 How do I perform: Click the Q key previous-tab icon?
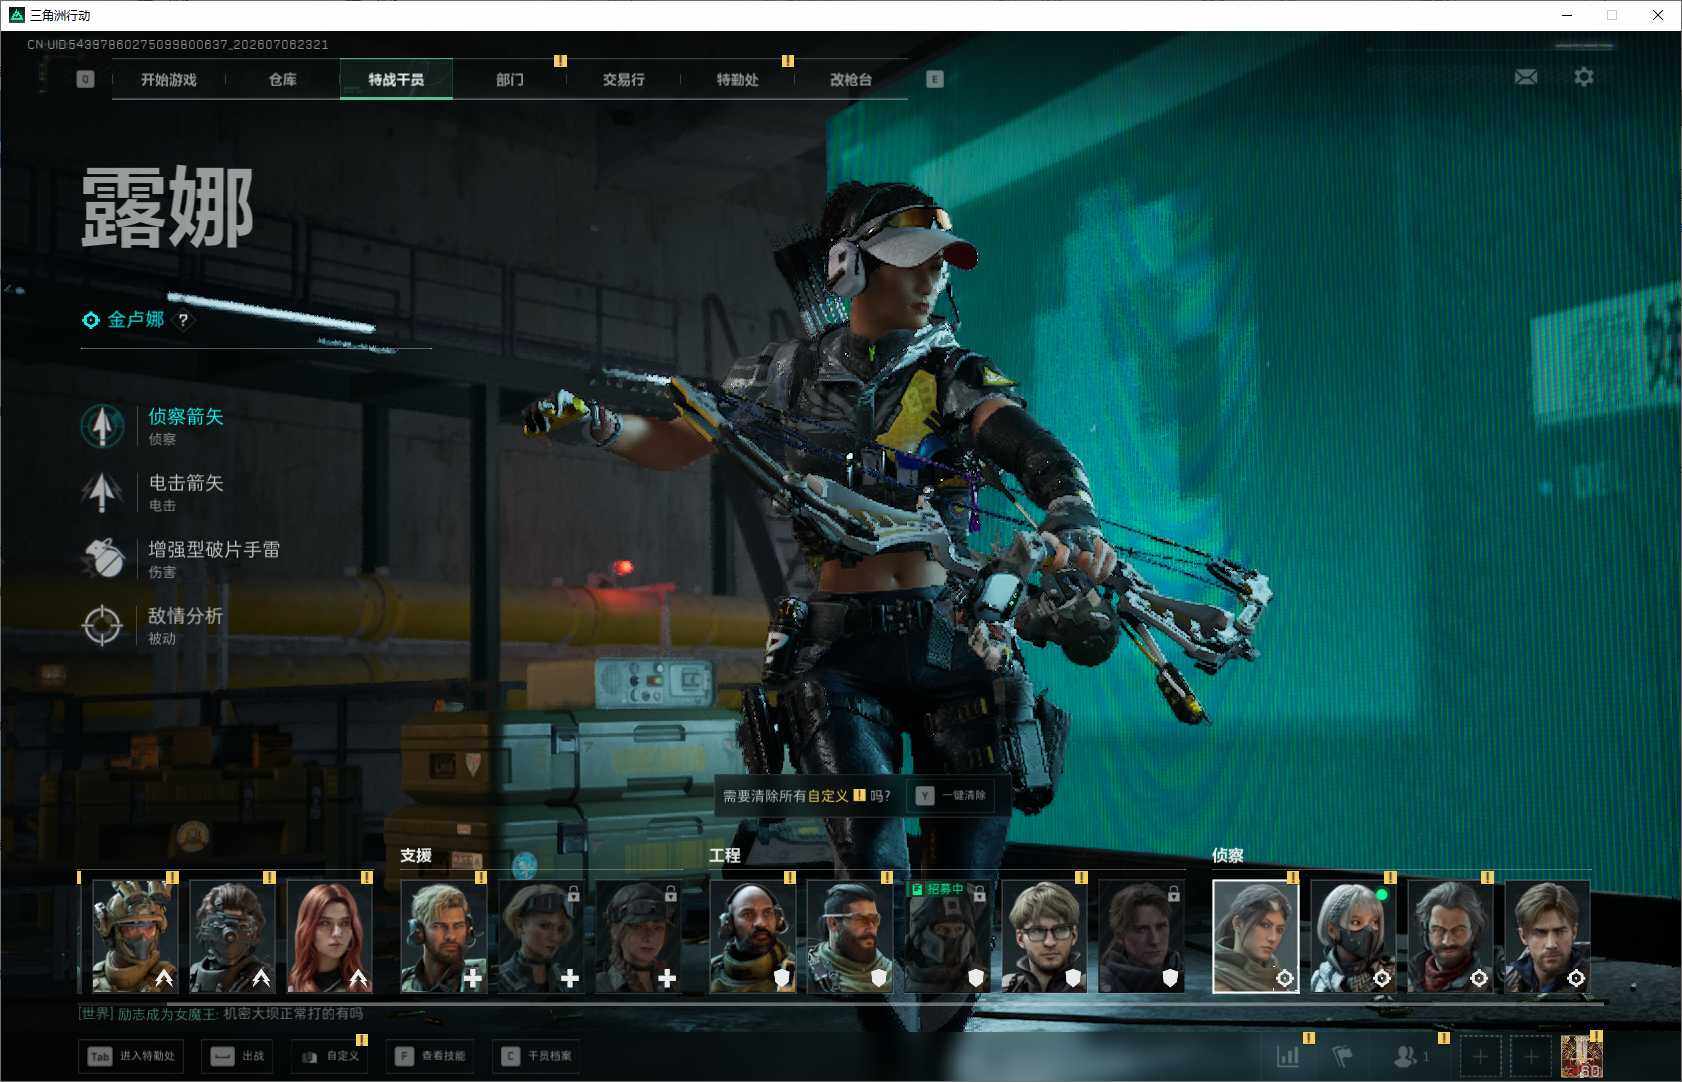pos(85,79)
